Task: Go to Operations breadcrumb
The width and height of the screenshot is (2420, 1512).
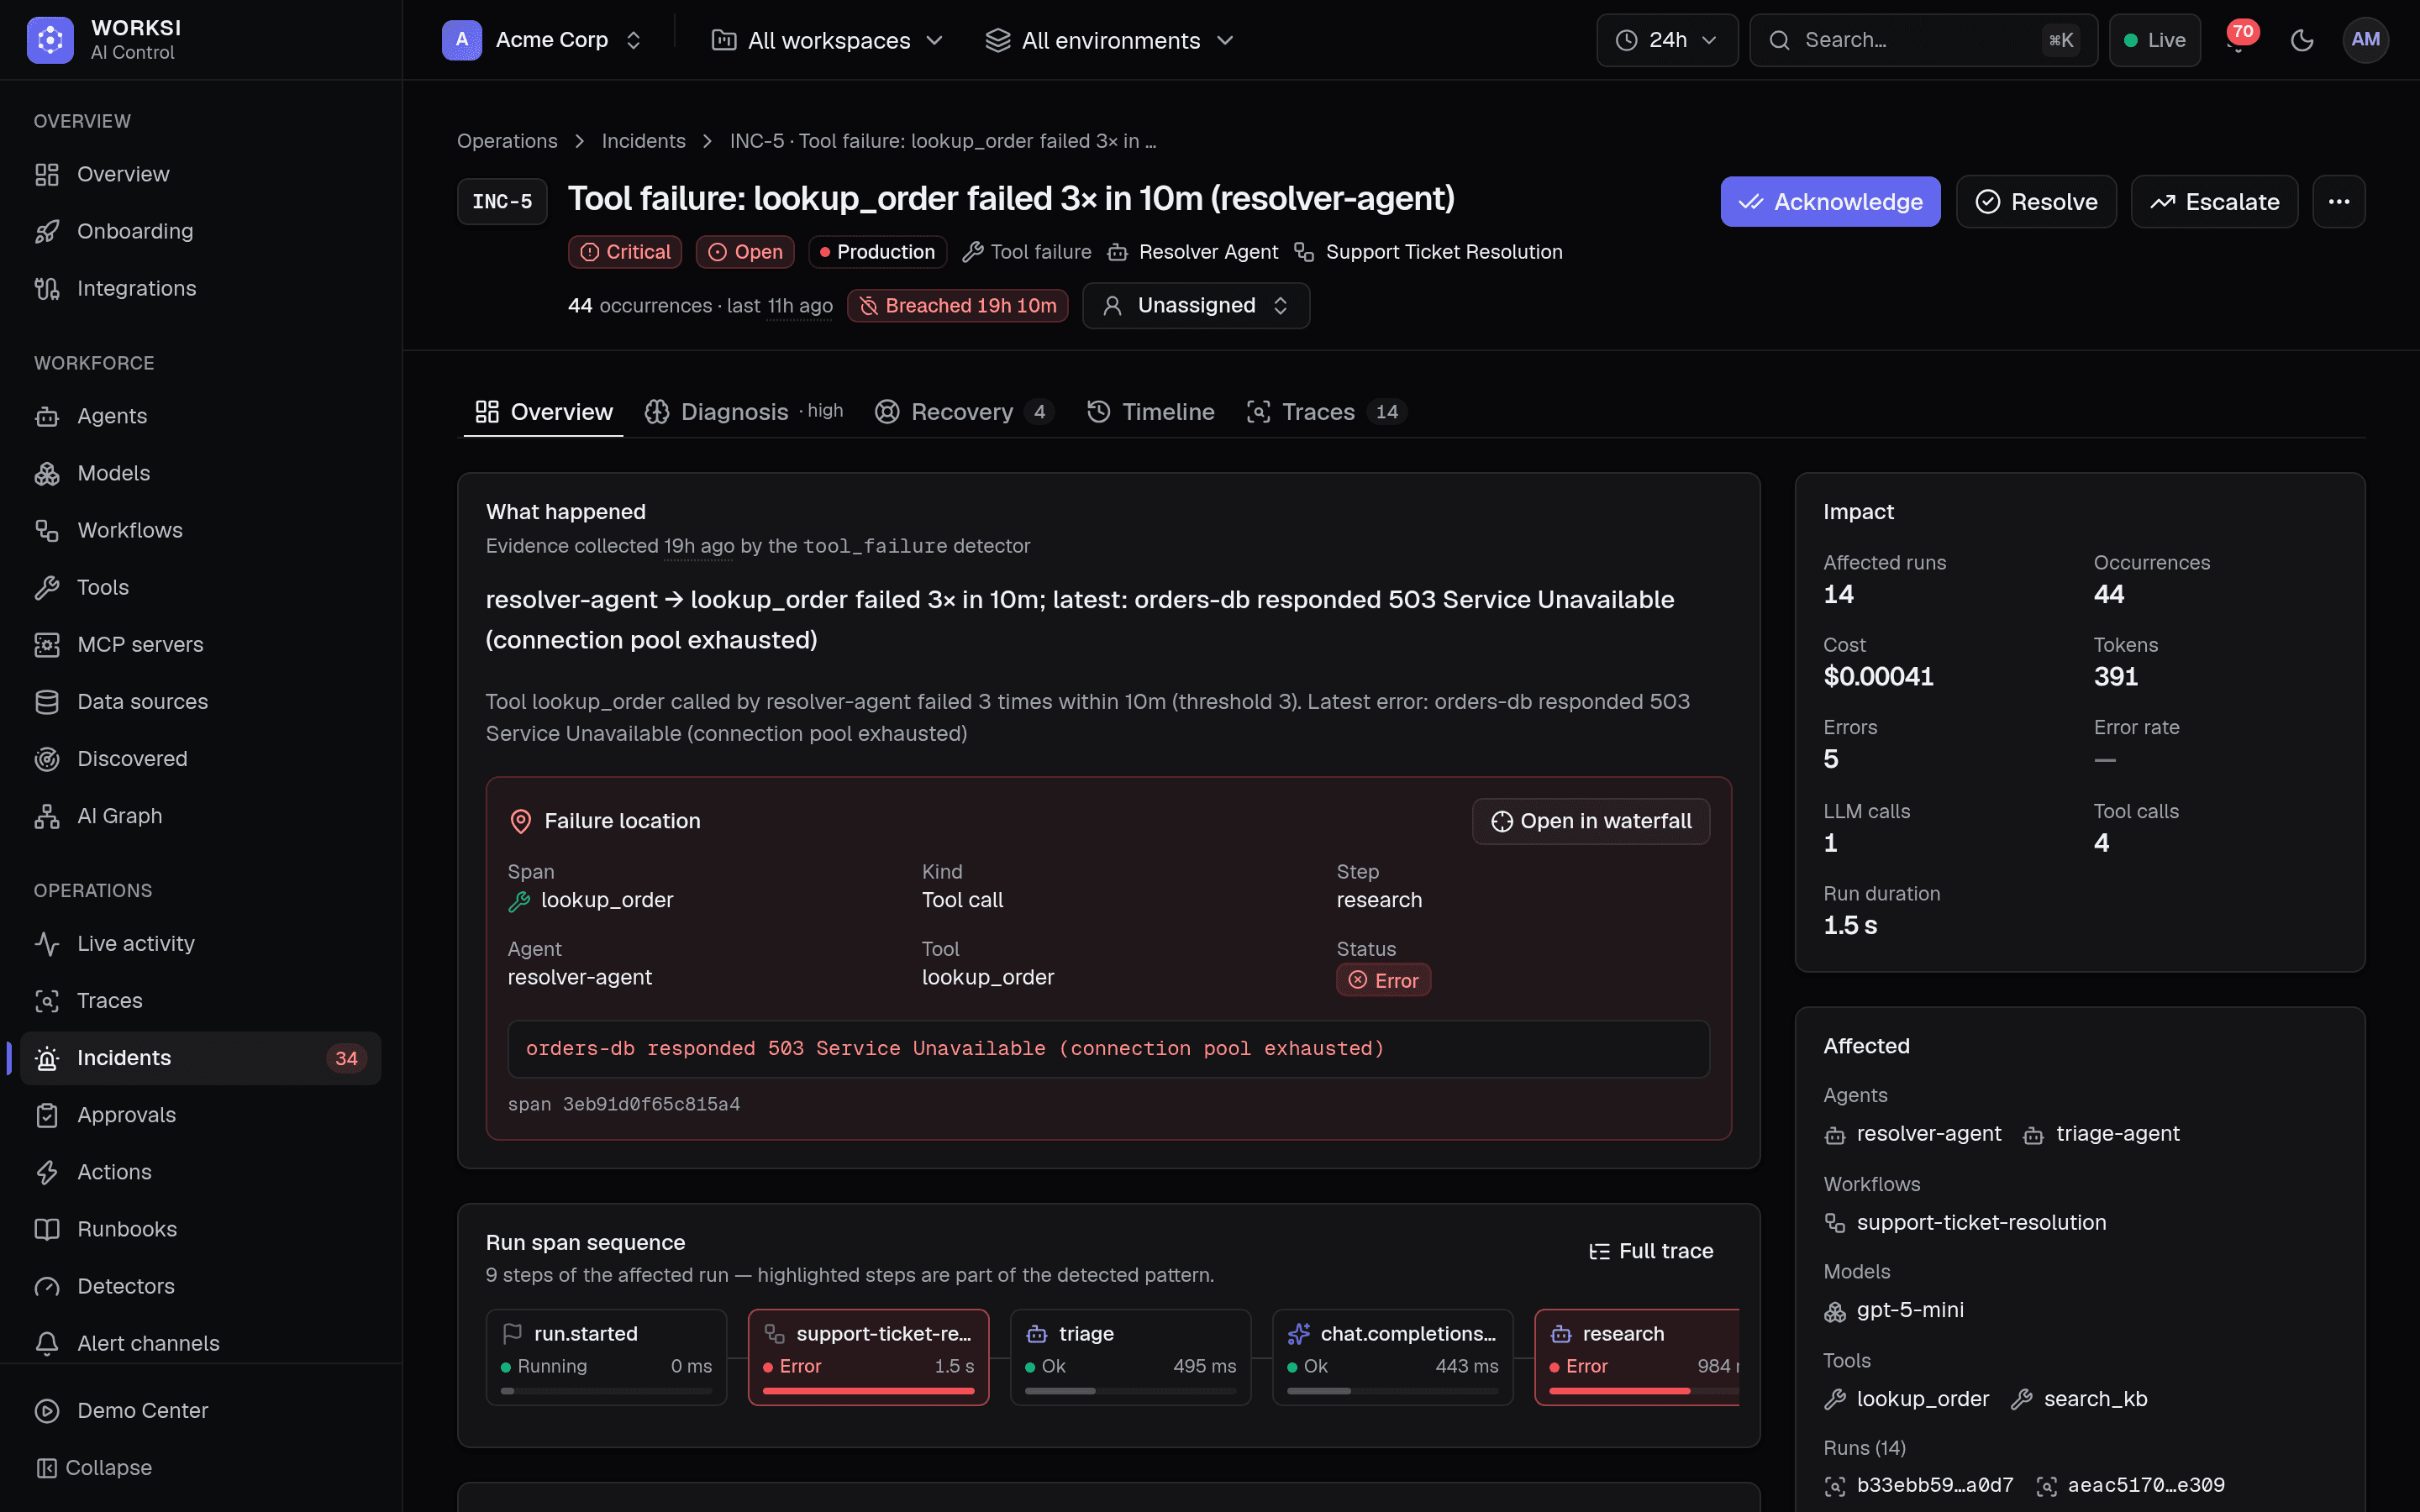Action: [x=507, y=141]
